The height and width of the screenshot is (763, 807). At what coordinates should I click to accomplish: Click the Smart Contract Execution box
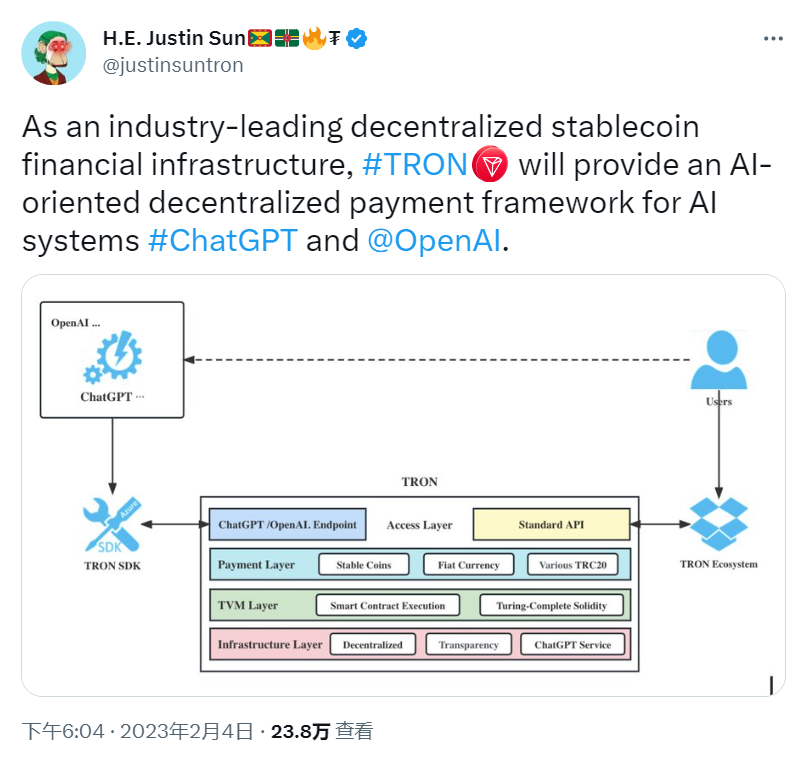point(388,604)
